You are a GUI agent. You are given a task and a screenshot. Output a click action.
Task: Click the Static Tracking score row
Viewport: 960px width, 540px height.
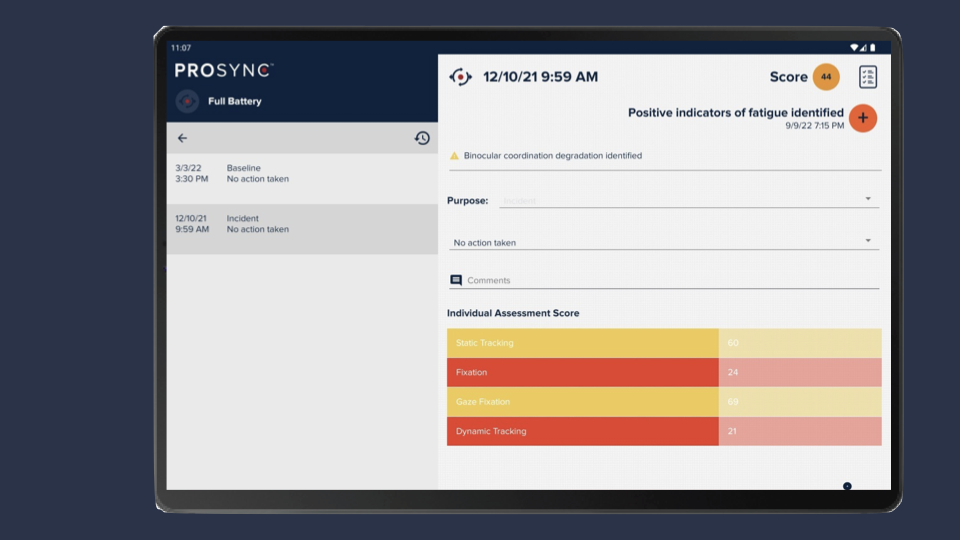tap(664, 343)
